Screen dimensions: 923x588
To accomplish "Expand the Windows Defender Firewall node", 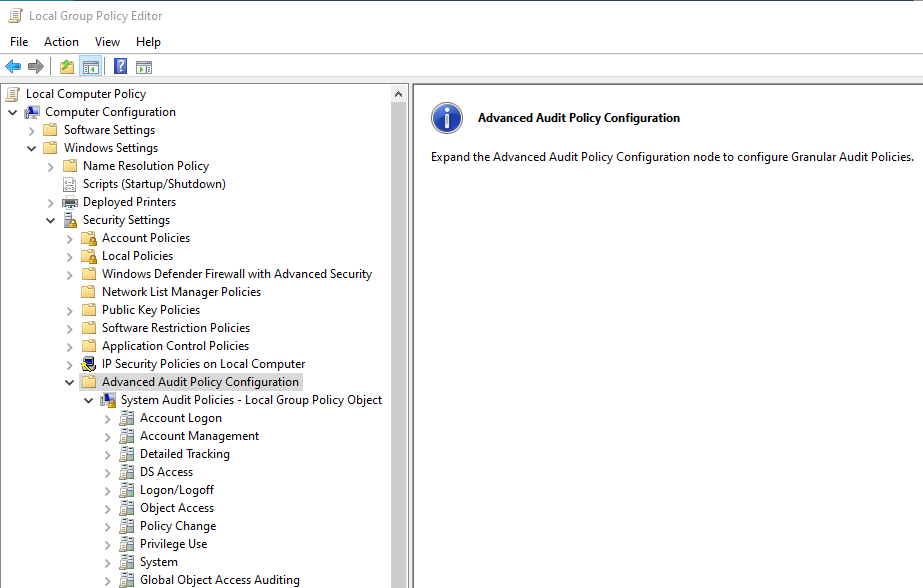I will 69,275.
